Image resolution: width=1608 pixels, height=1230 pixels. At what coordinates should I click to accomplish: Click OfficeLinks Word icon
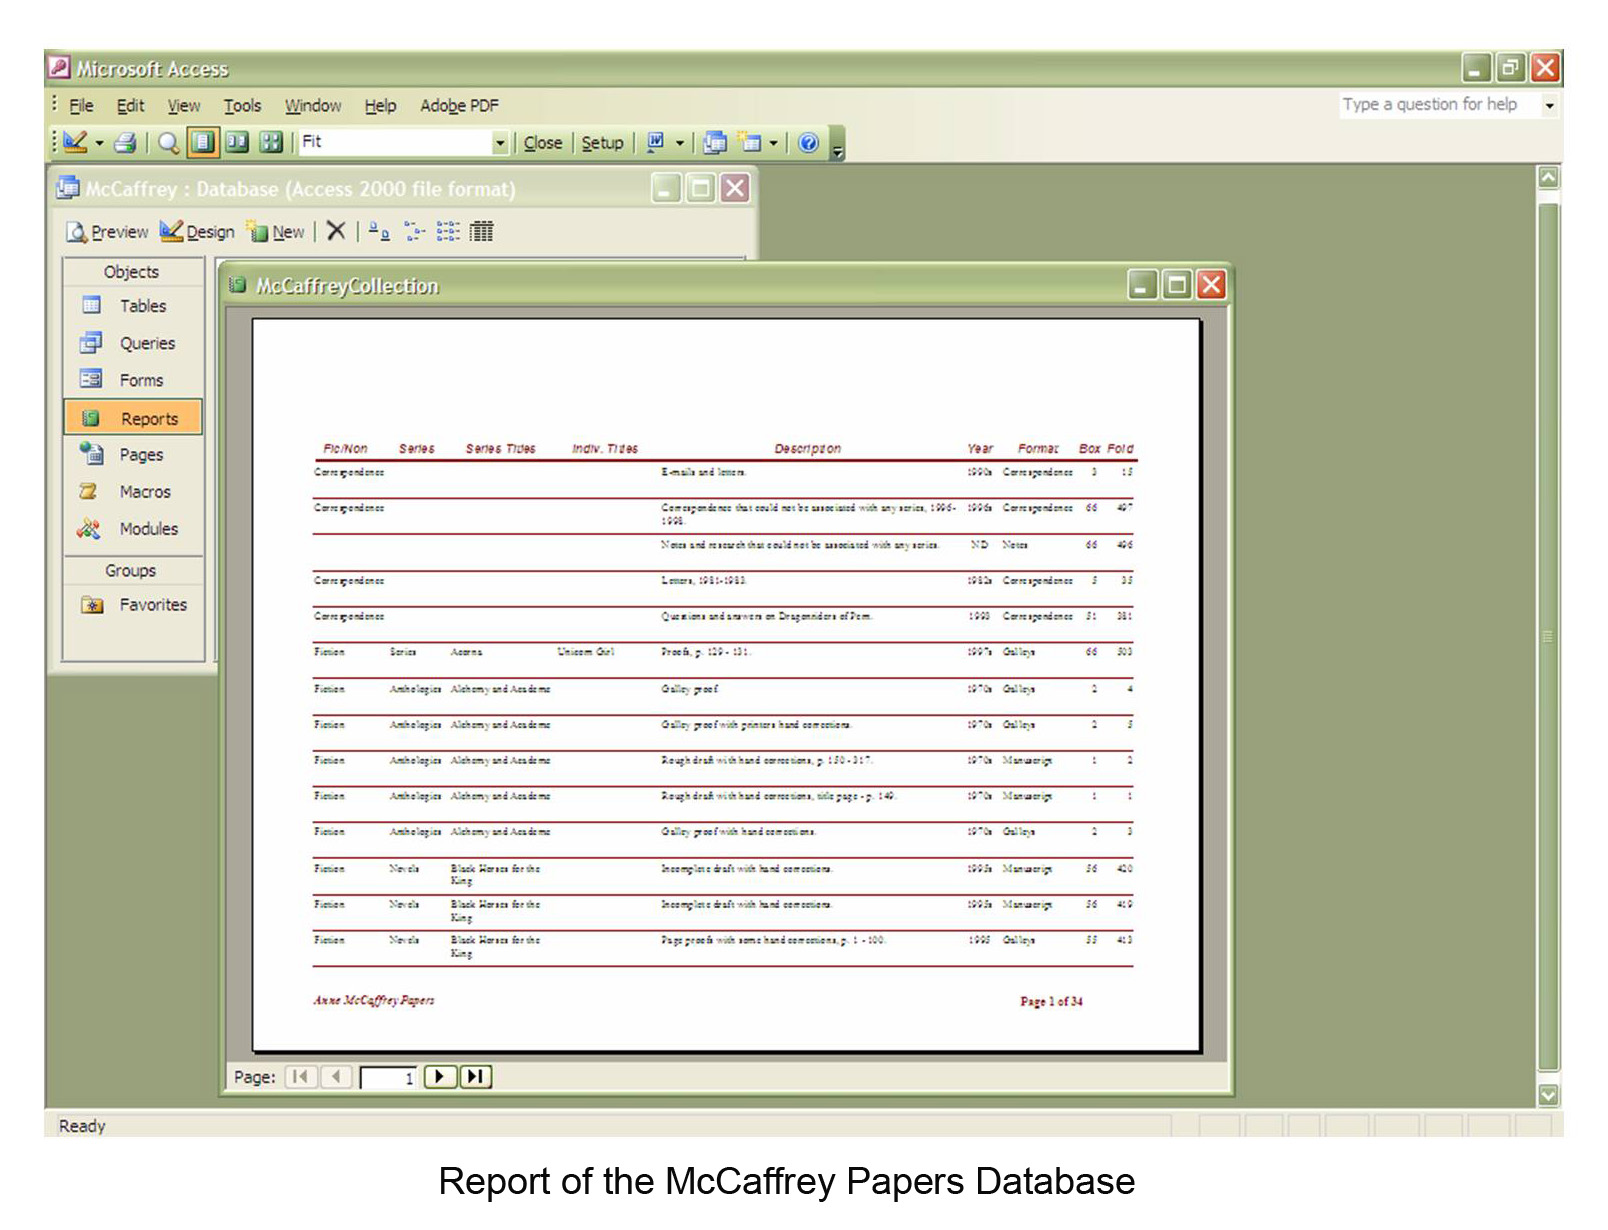(x=656, y=142)
